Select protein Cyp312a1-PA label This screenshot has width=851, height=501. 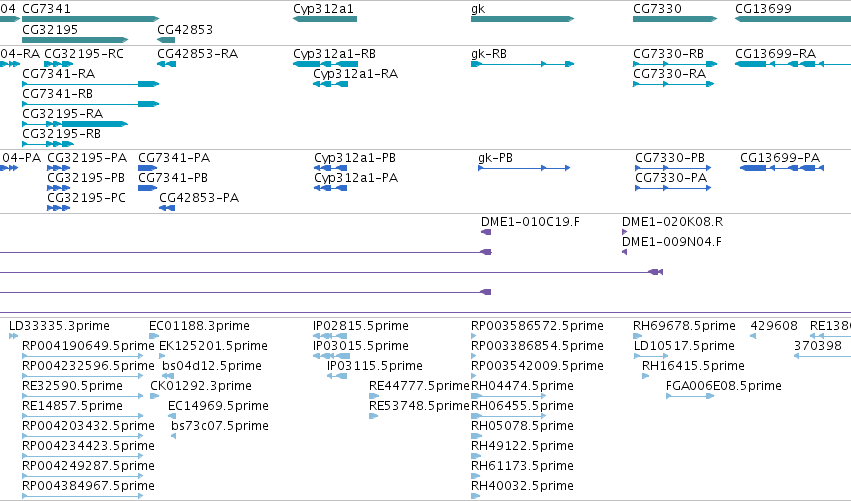(356, 179)
